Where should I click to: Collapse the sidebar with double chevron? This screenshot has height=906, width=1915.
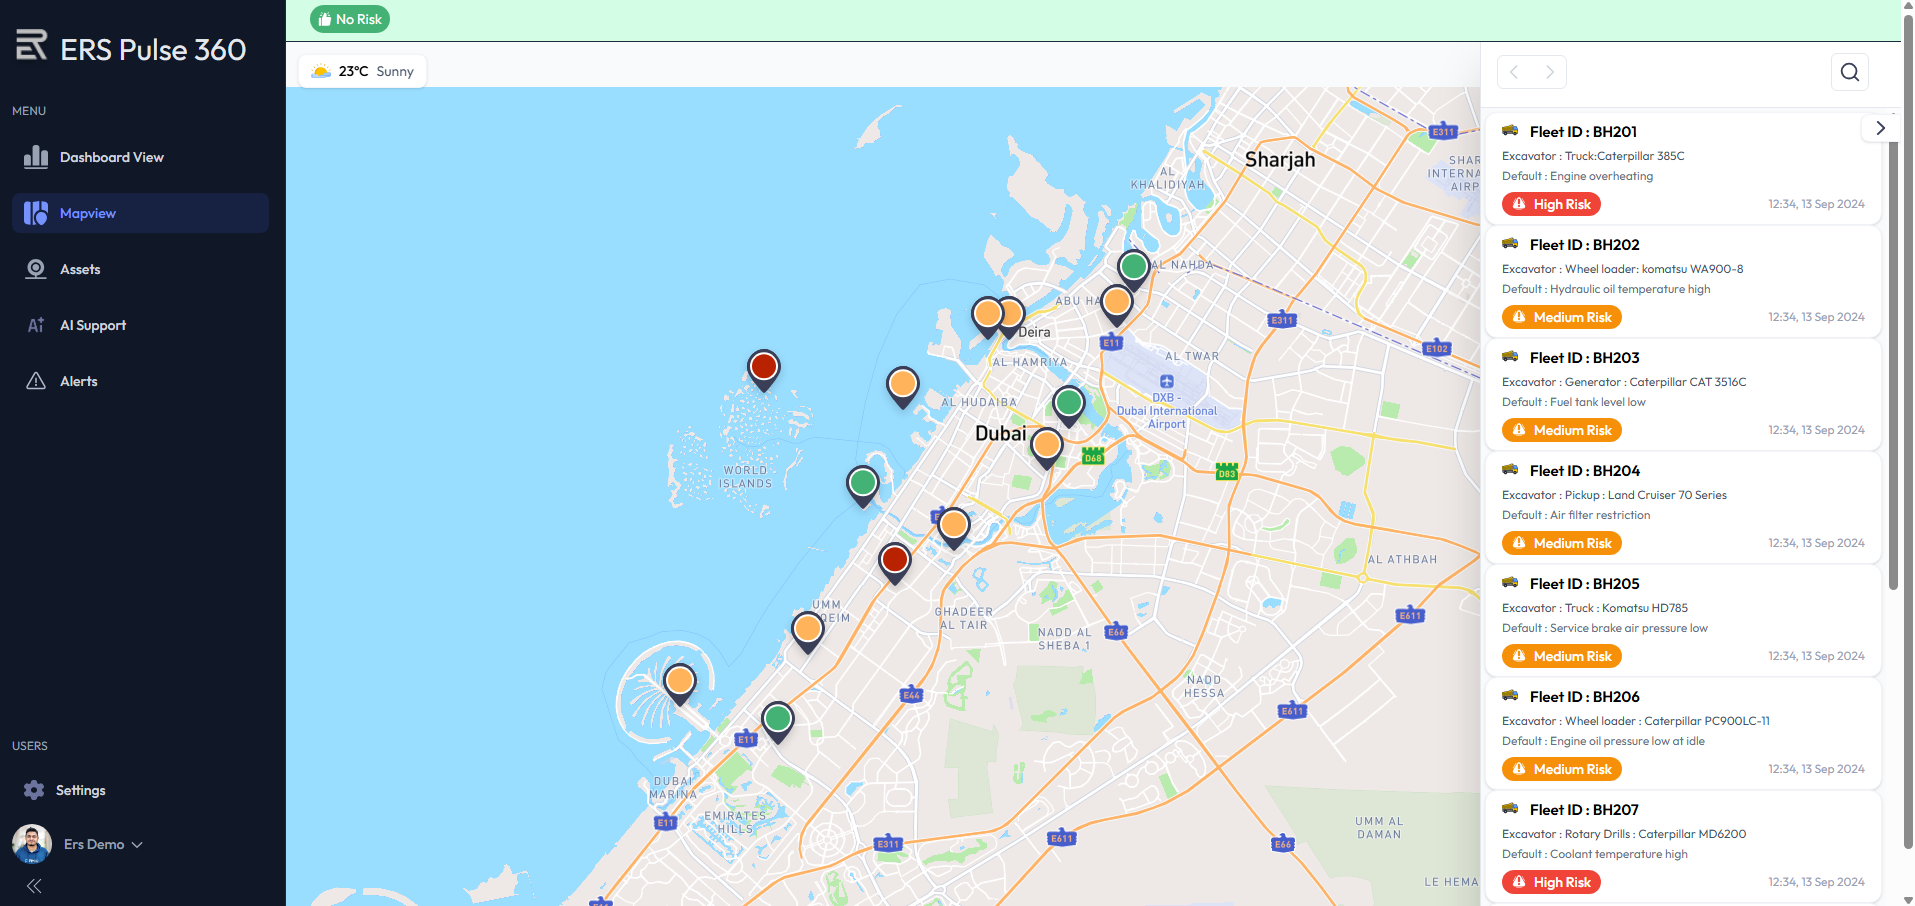tap(34, 886)
